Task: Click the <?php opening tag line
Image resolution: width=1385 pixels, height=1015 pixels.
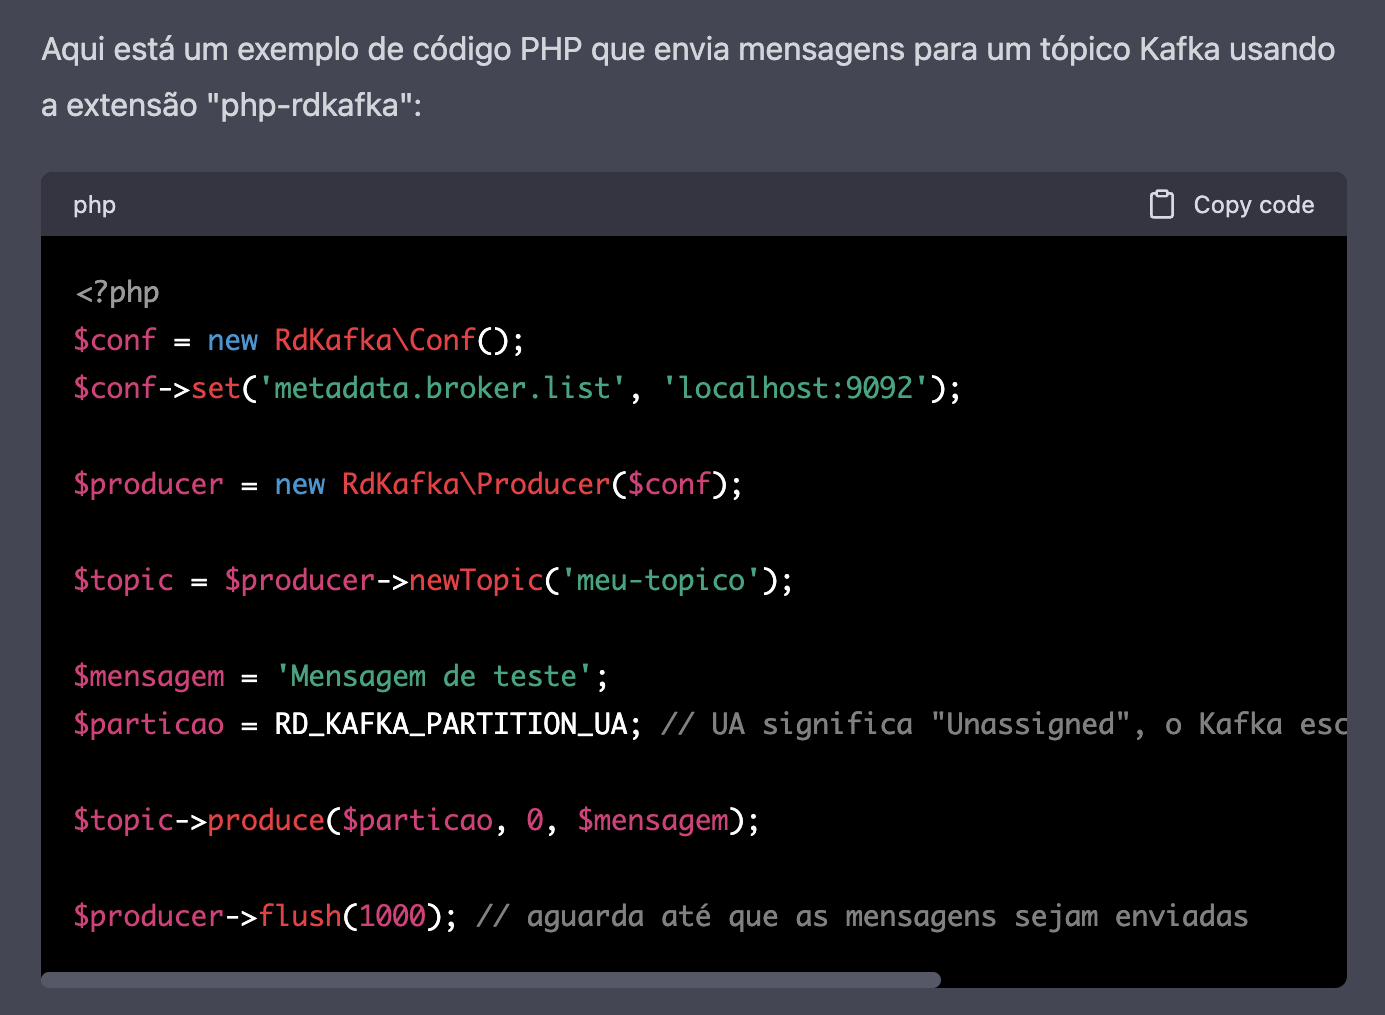Action: click(x=117, y=292)
